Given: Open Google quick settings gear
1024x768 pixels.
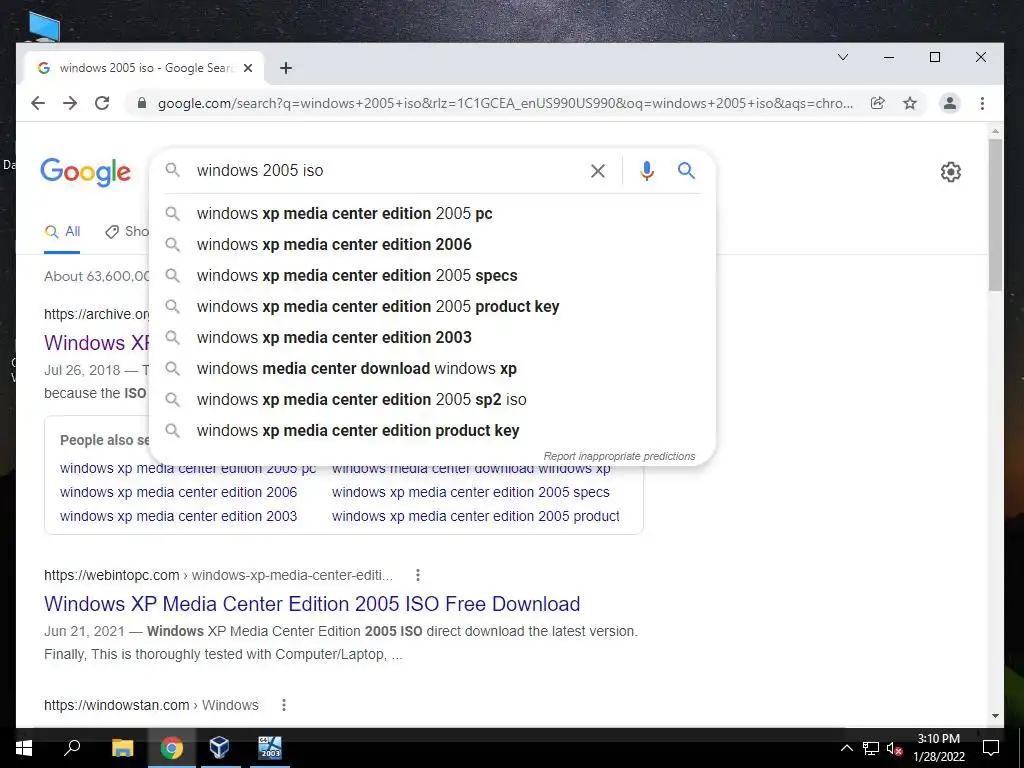Looking at the screenshot, I should (950, 172).
